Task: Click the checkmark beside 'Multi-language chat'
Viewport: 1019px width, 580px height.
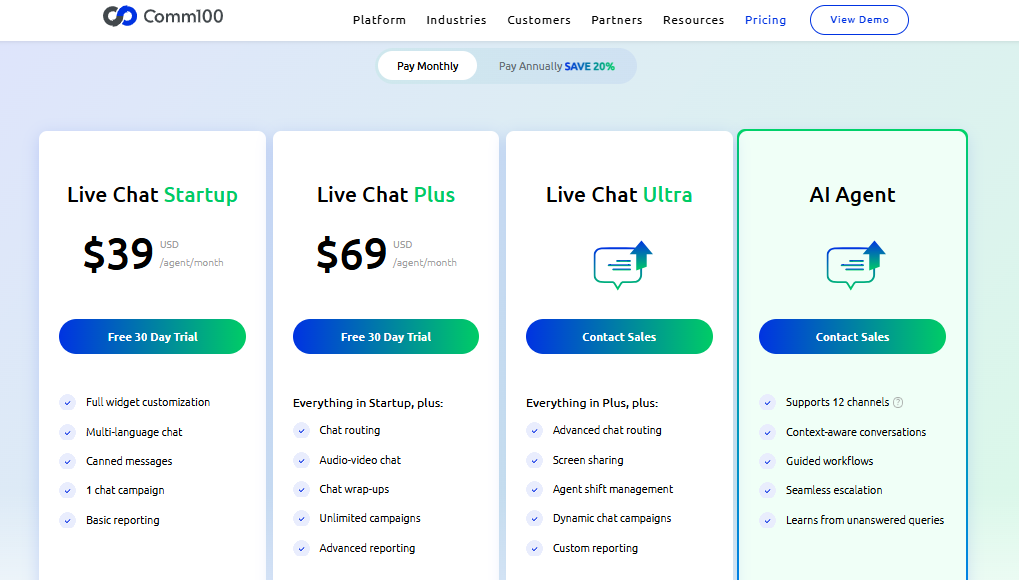Action: point(67,431)
